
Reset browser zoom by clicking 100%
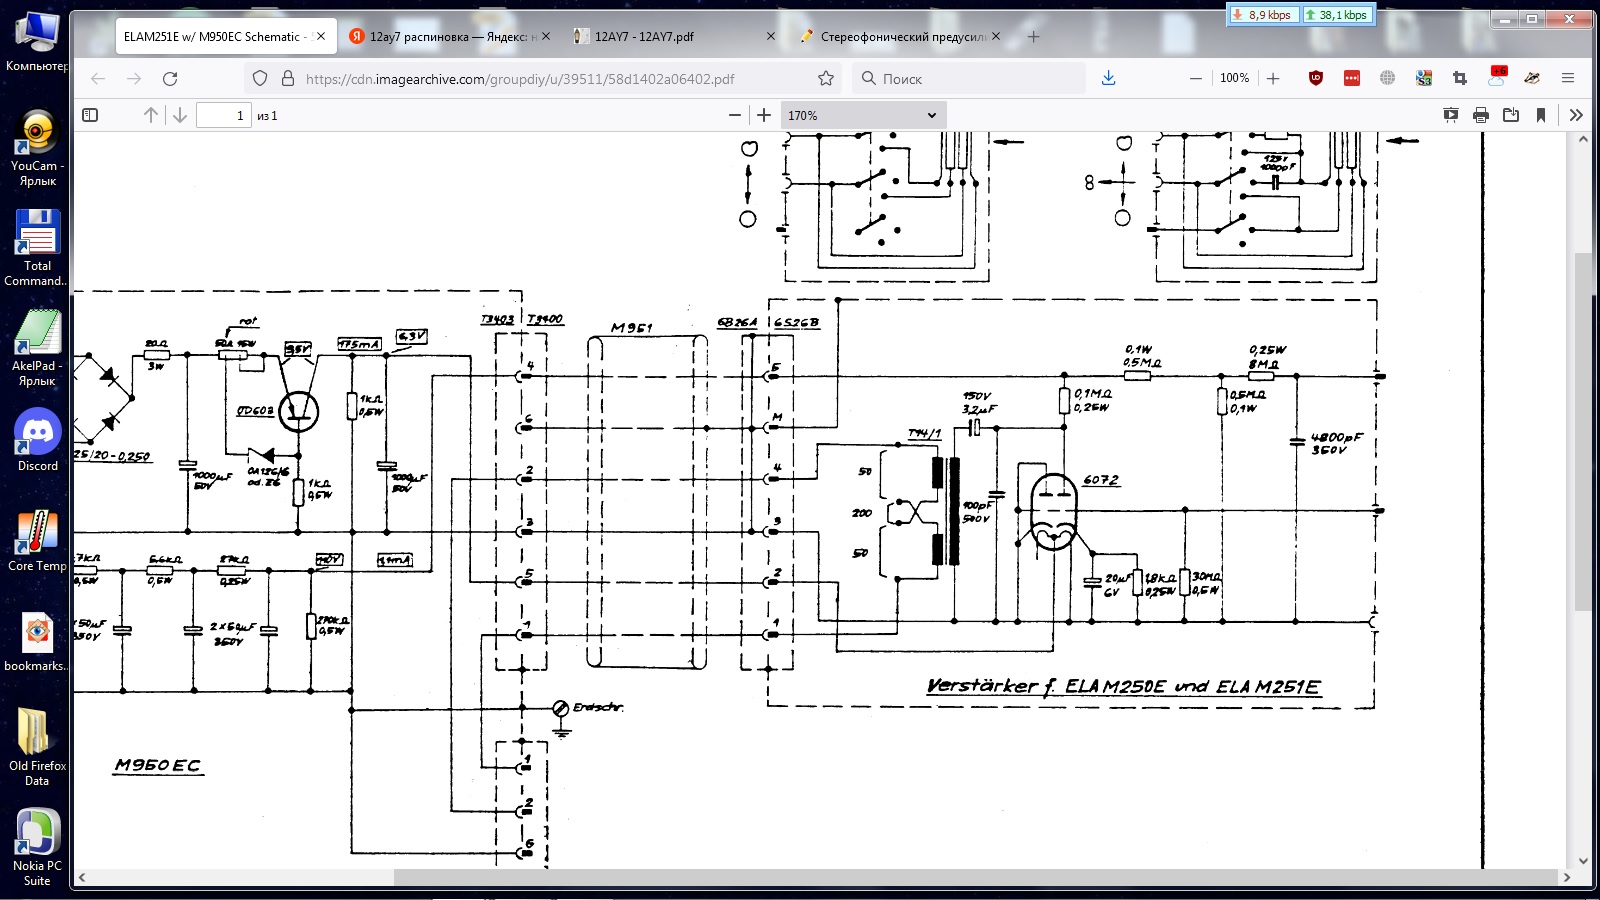(1234, 78)
